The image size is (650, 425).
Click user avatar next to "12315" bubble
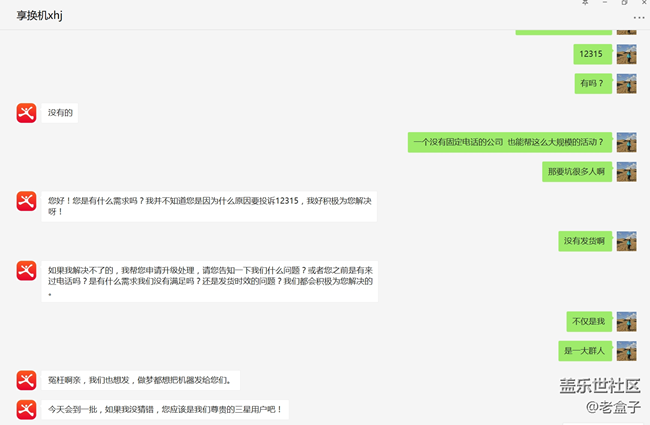[626, 54]
